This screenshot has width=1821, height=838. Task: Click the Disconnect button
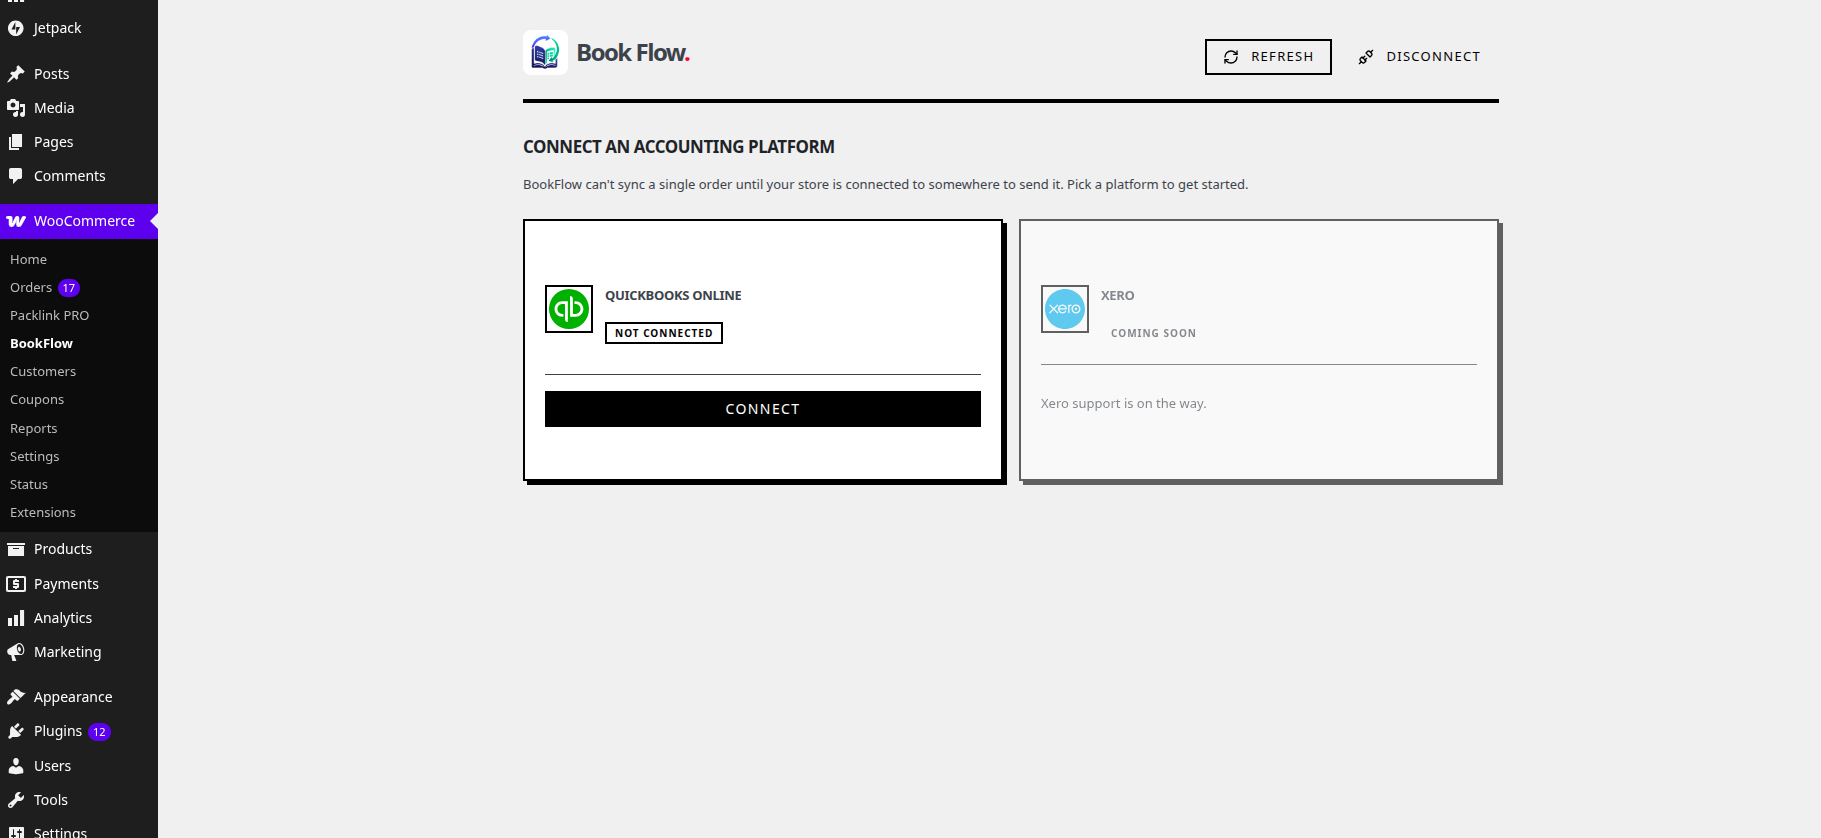click(x=1419, y=57)
